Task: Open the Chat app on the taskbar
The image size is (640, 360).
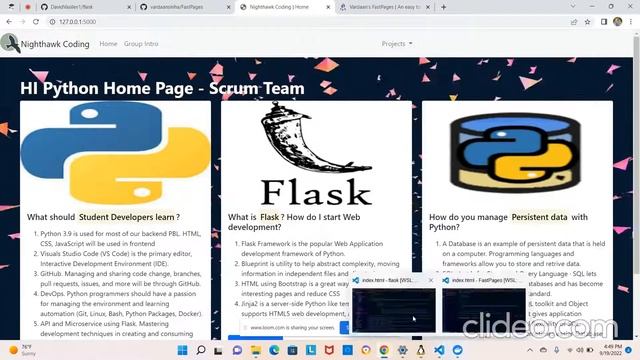Action: (237, 350)
